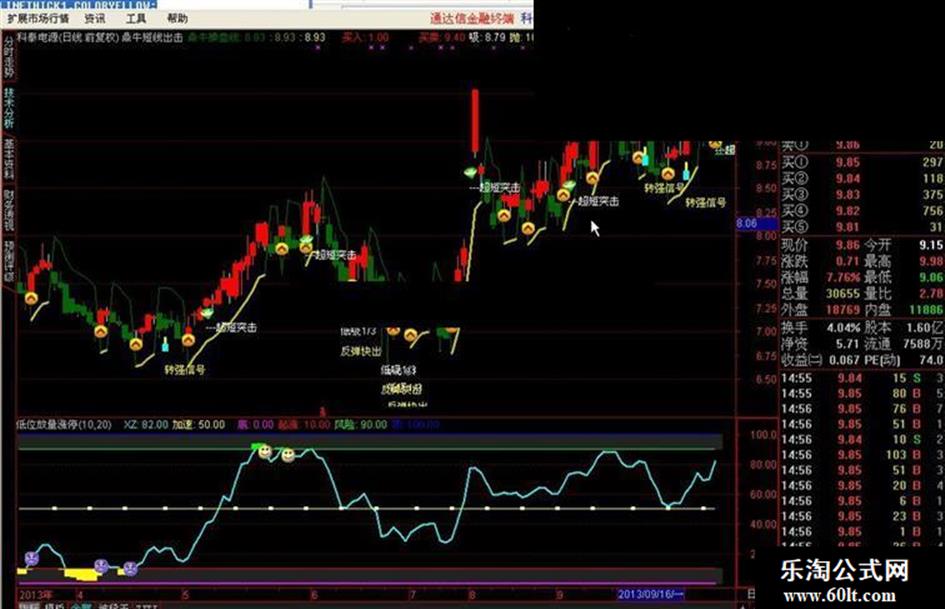Click the 科泰电源(日线 前复权) chart title
The width and height of the screenshot is (945, 609).
[x=67, y=37]
